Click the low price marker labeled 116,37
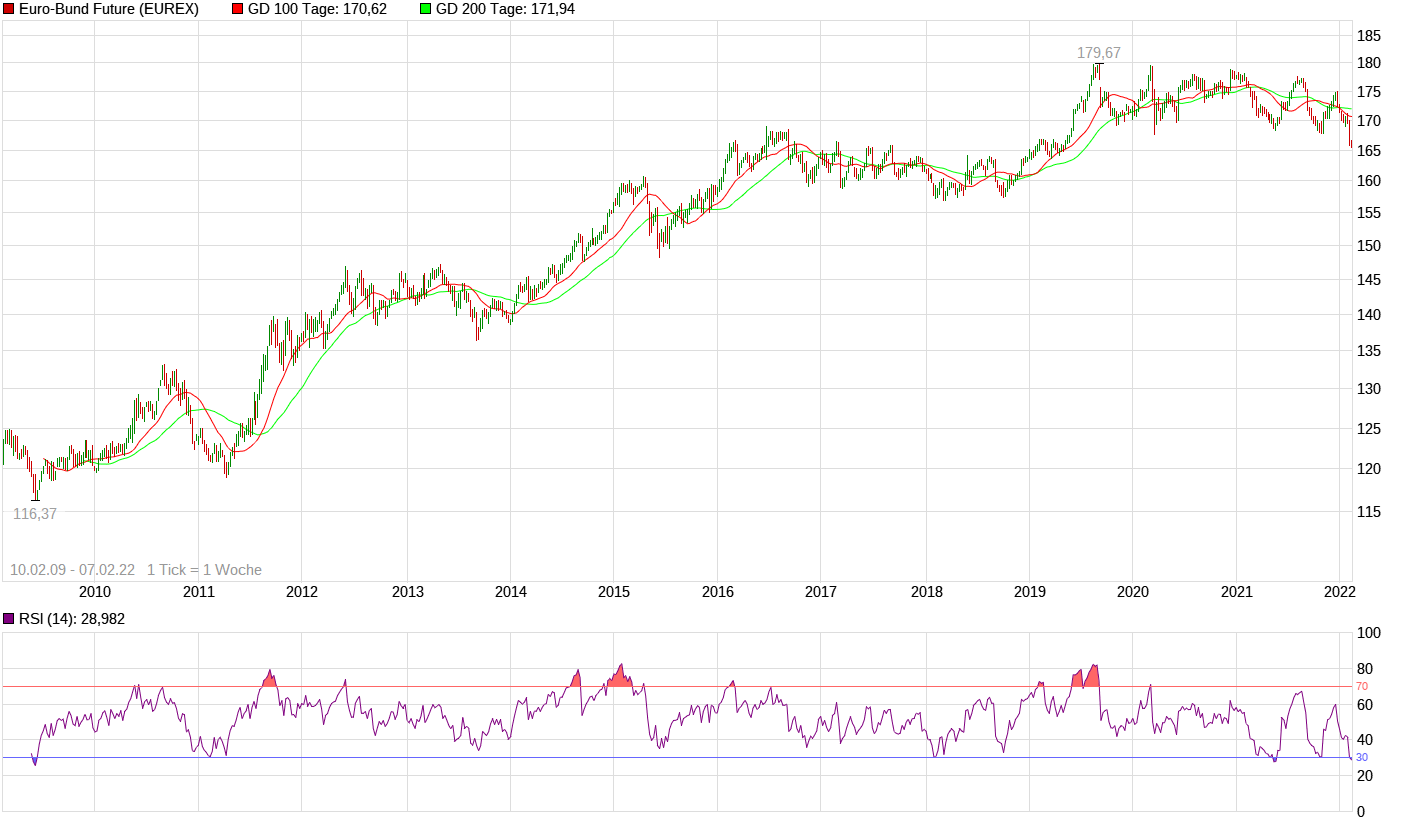The height and width of the screenshot is (826, 1410). tap(35, 514)
